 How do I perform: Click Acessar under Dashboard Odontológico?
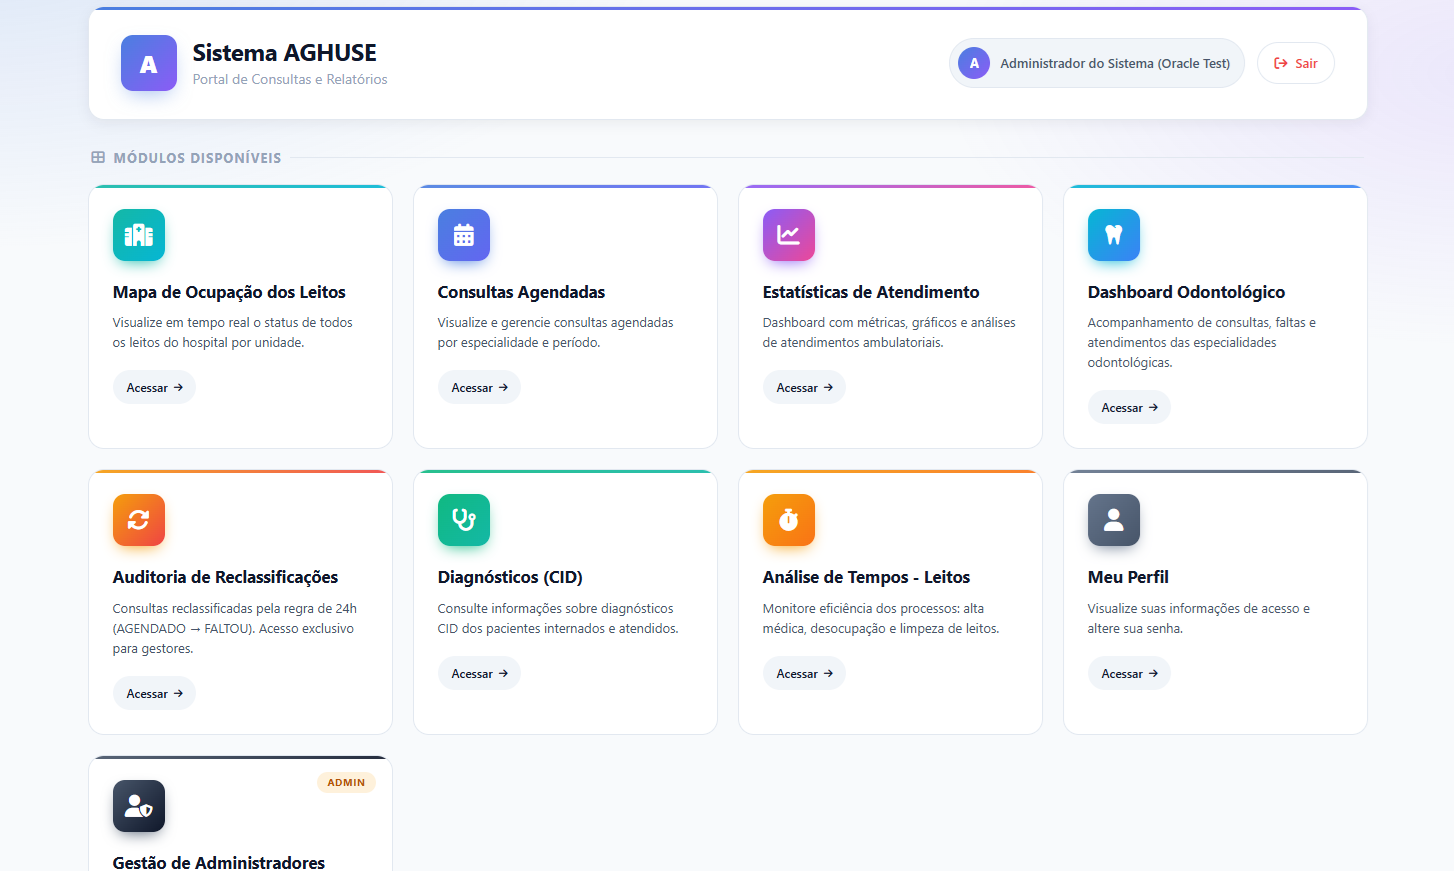click(1129, 407)
